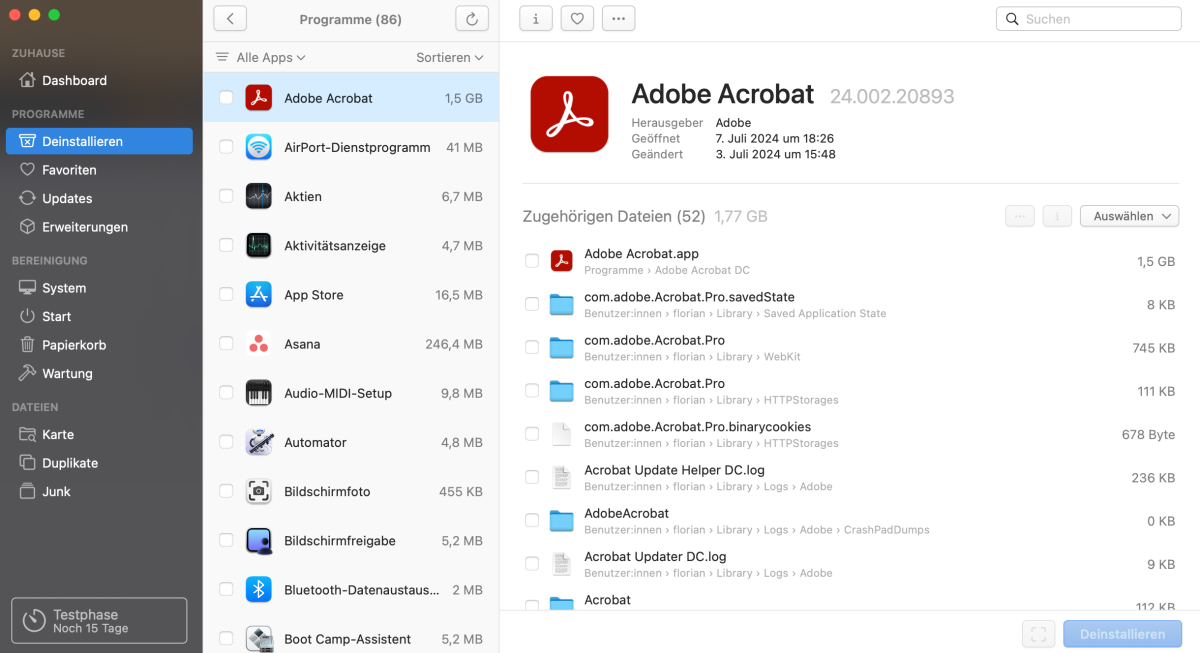This screenshot has width=1200, height=653.
Task: Click the refresh programs list icon
Action: (471, 19)
